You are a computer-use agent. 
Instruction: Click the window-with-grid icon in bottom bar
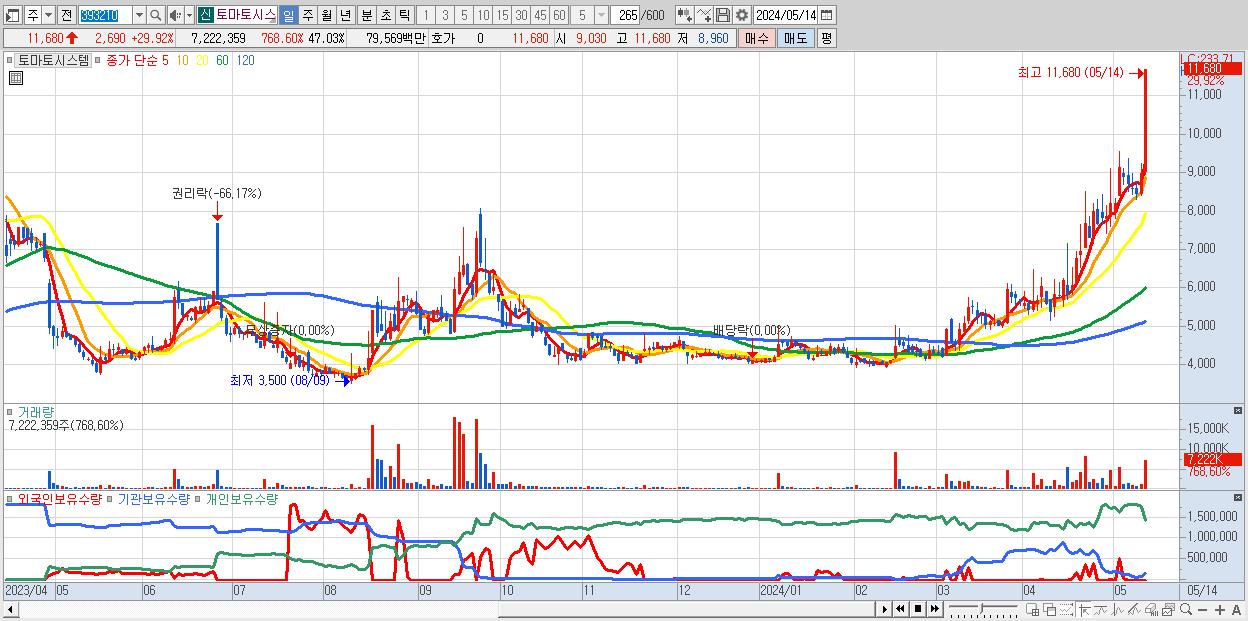coord(1032,609)
